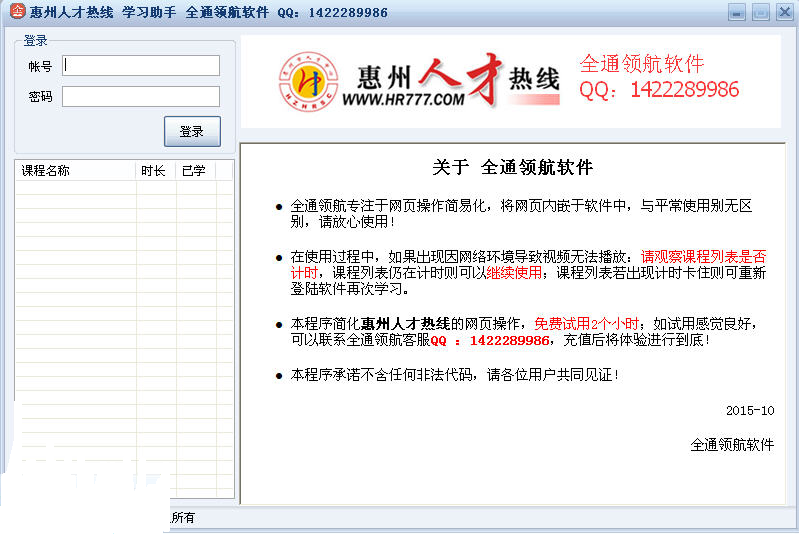Click the red 全通领航软件 banner heading
This screenshot has width=802, height=534.
point(642,64)
